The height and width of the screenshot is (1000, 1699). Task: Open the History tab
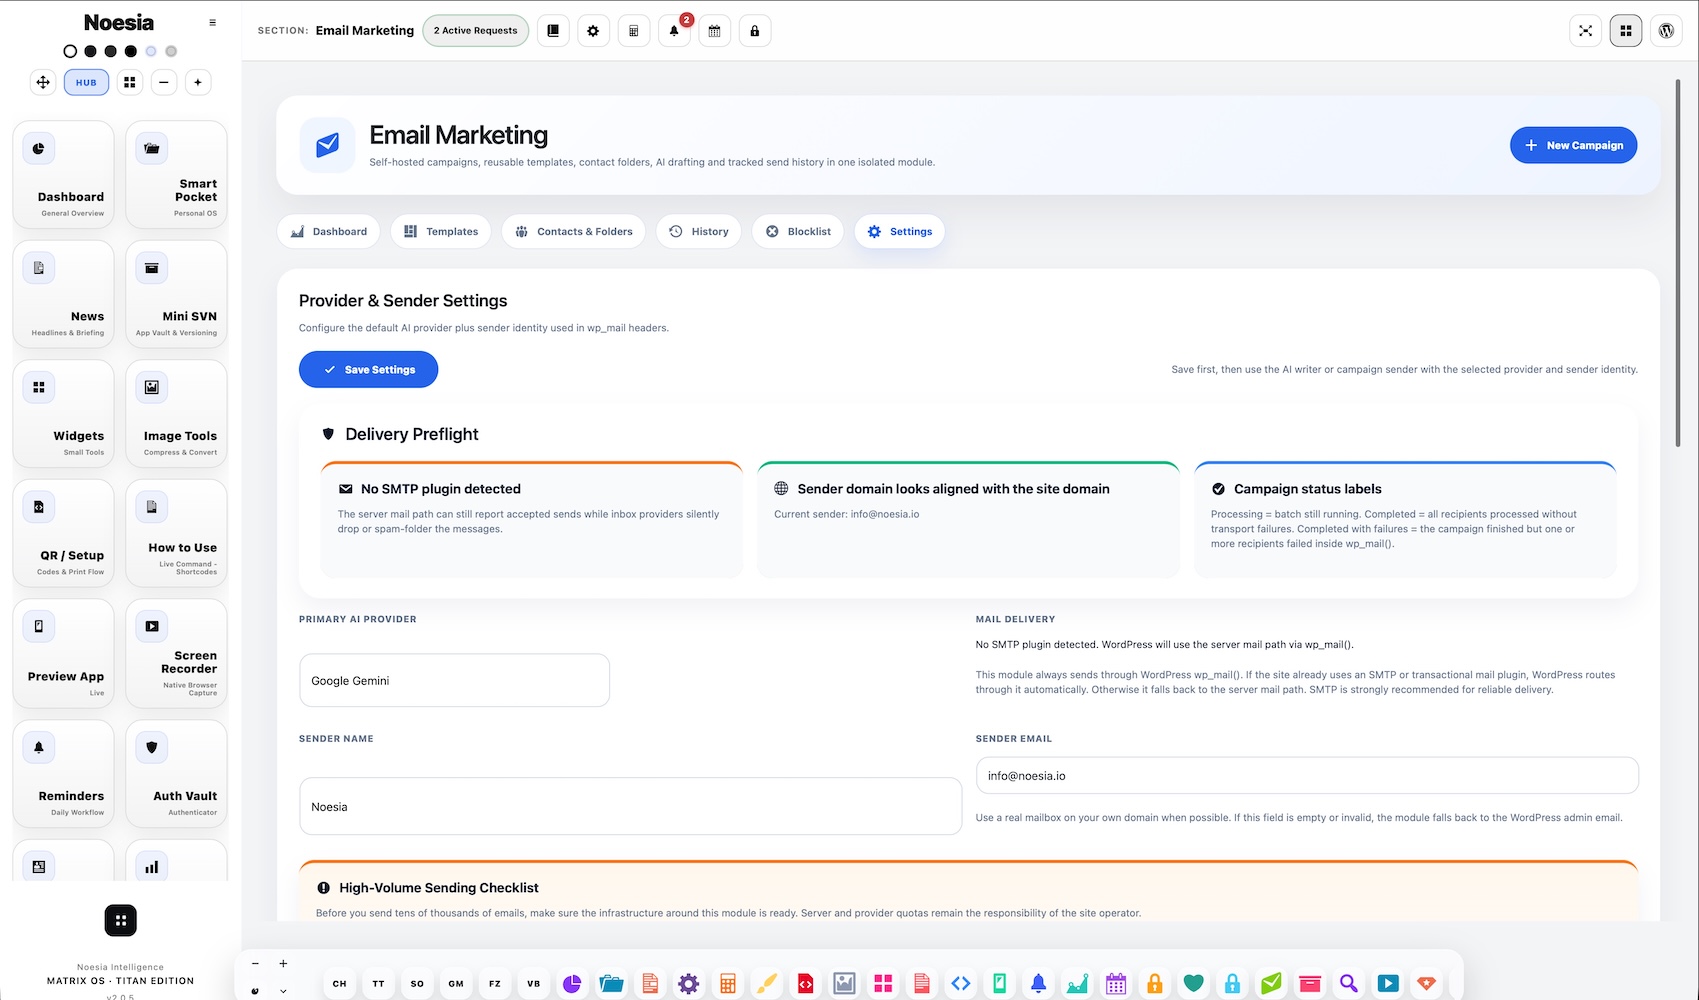coord(699,231)
